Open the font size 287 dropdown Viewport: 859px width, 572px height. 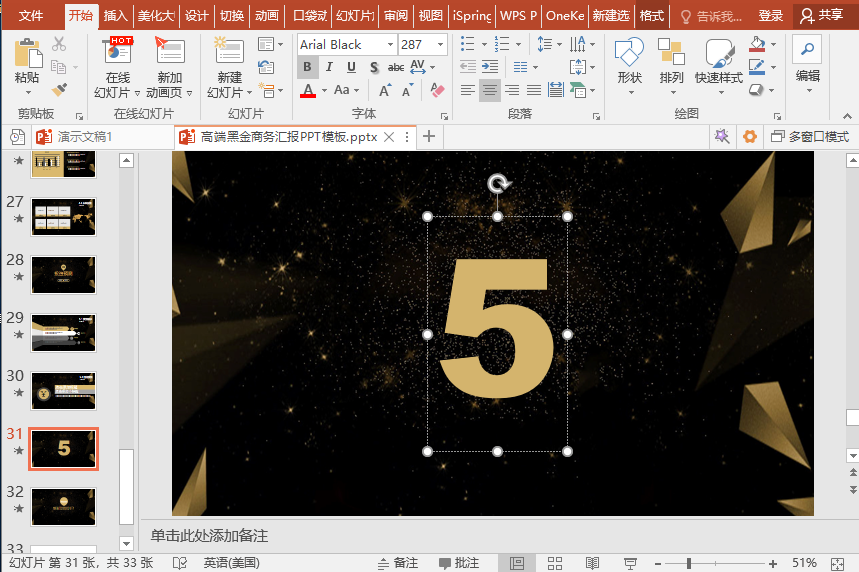click(440, 44)
